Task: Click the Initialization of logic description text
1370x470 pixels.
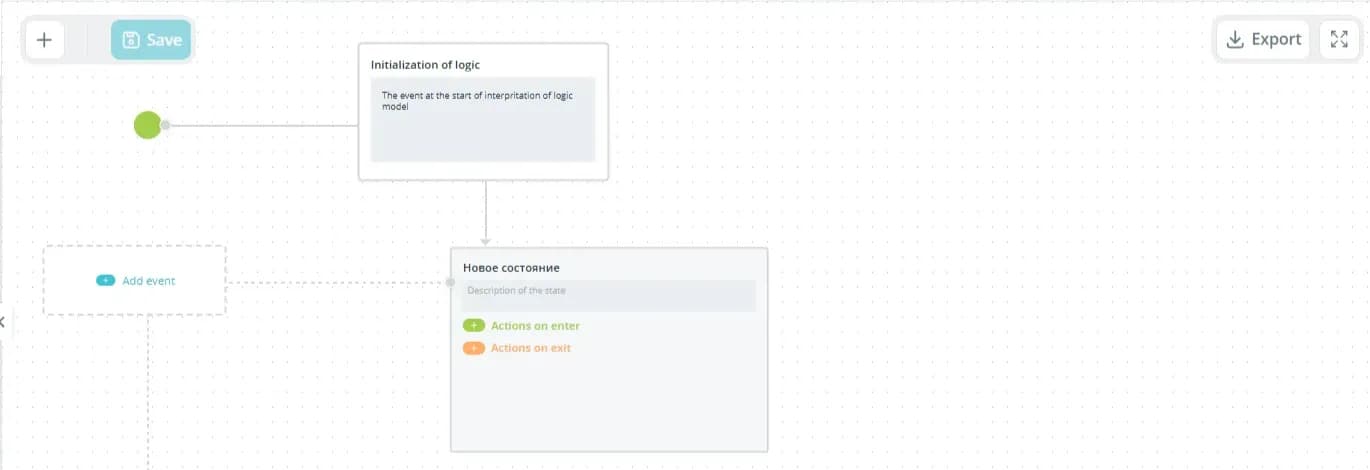Action: click(x=477, y=101)
